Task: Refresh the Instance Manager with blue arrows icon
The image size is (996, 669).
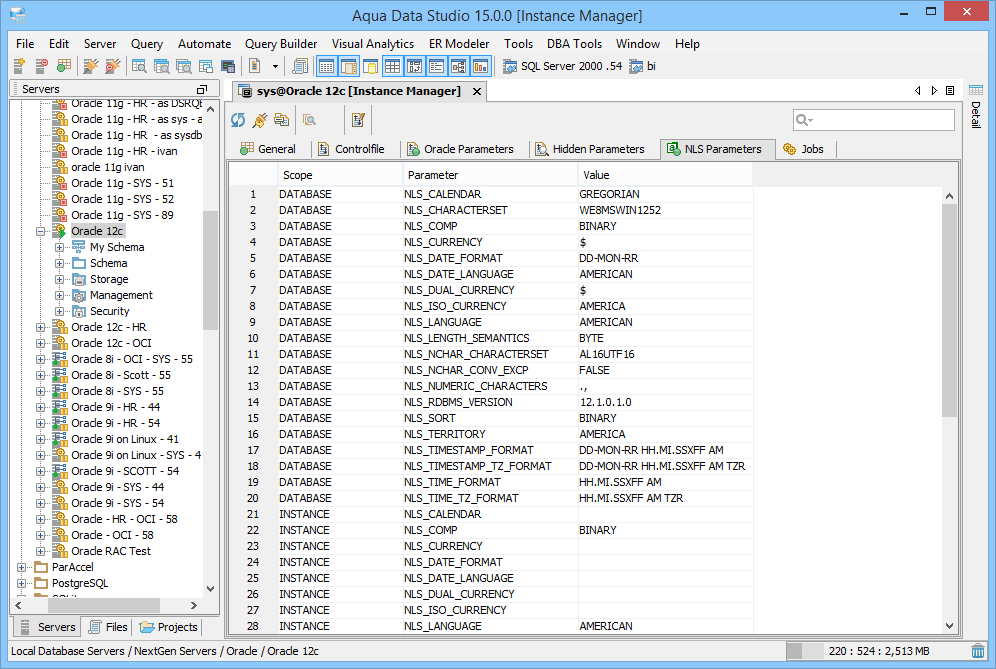Action: (x=238, y=120)
